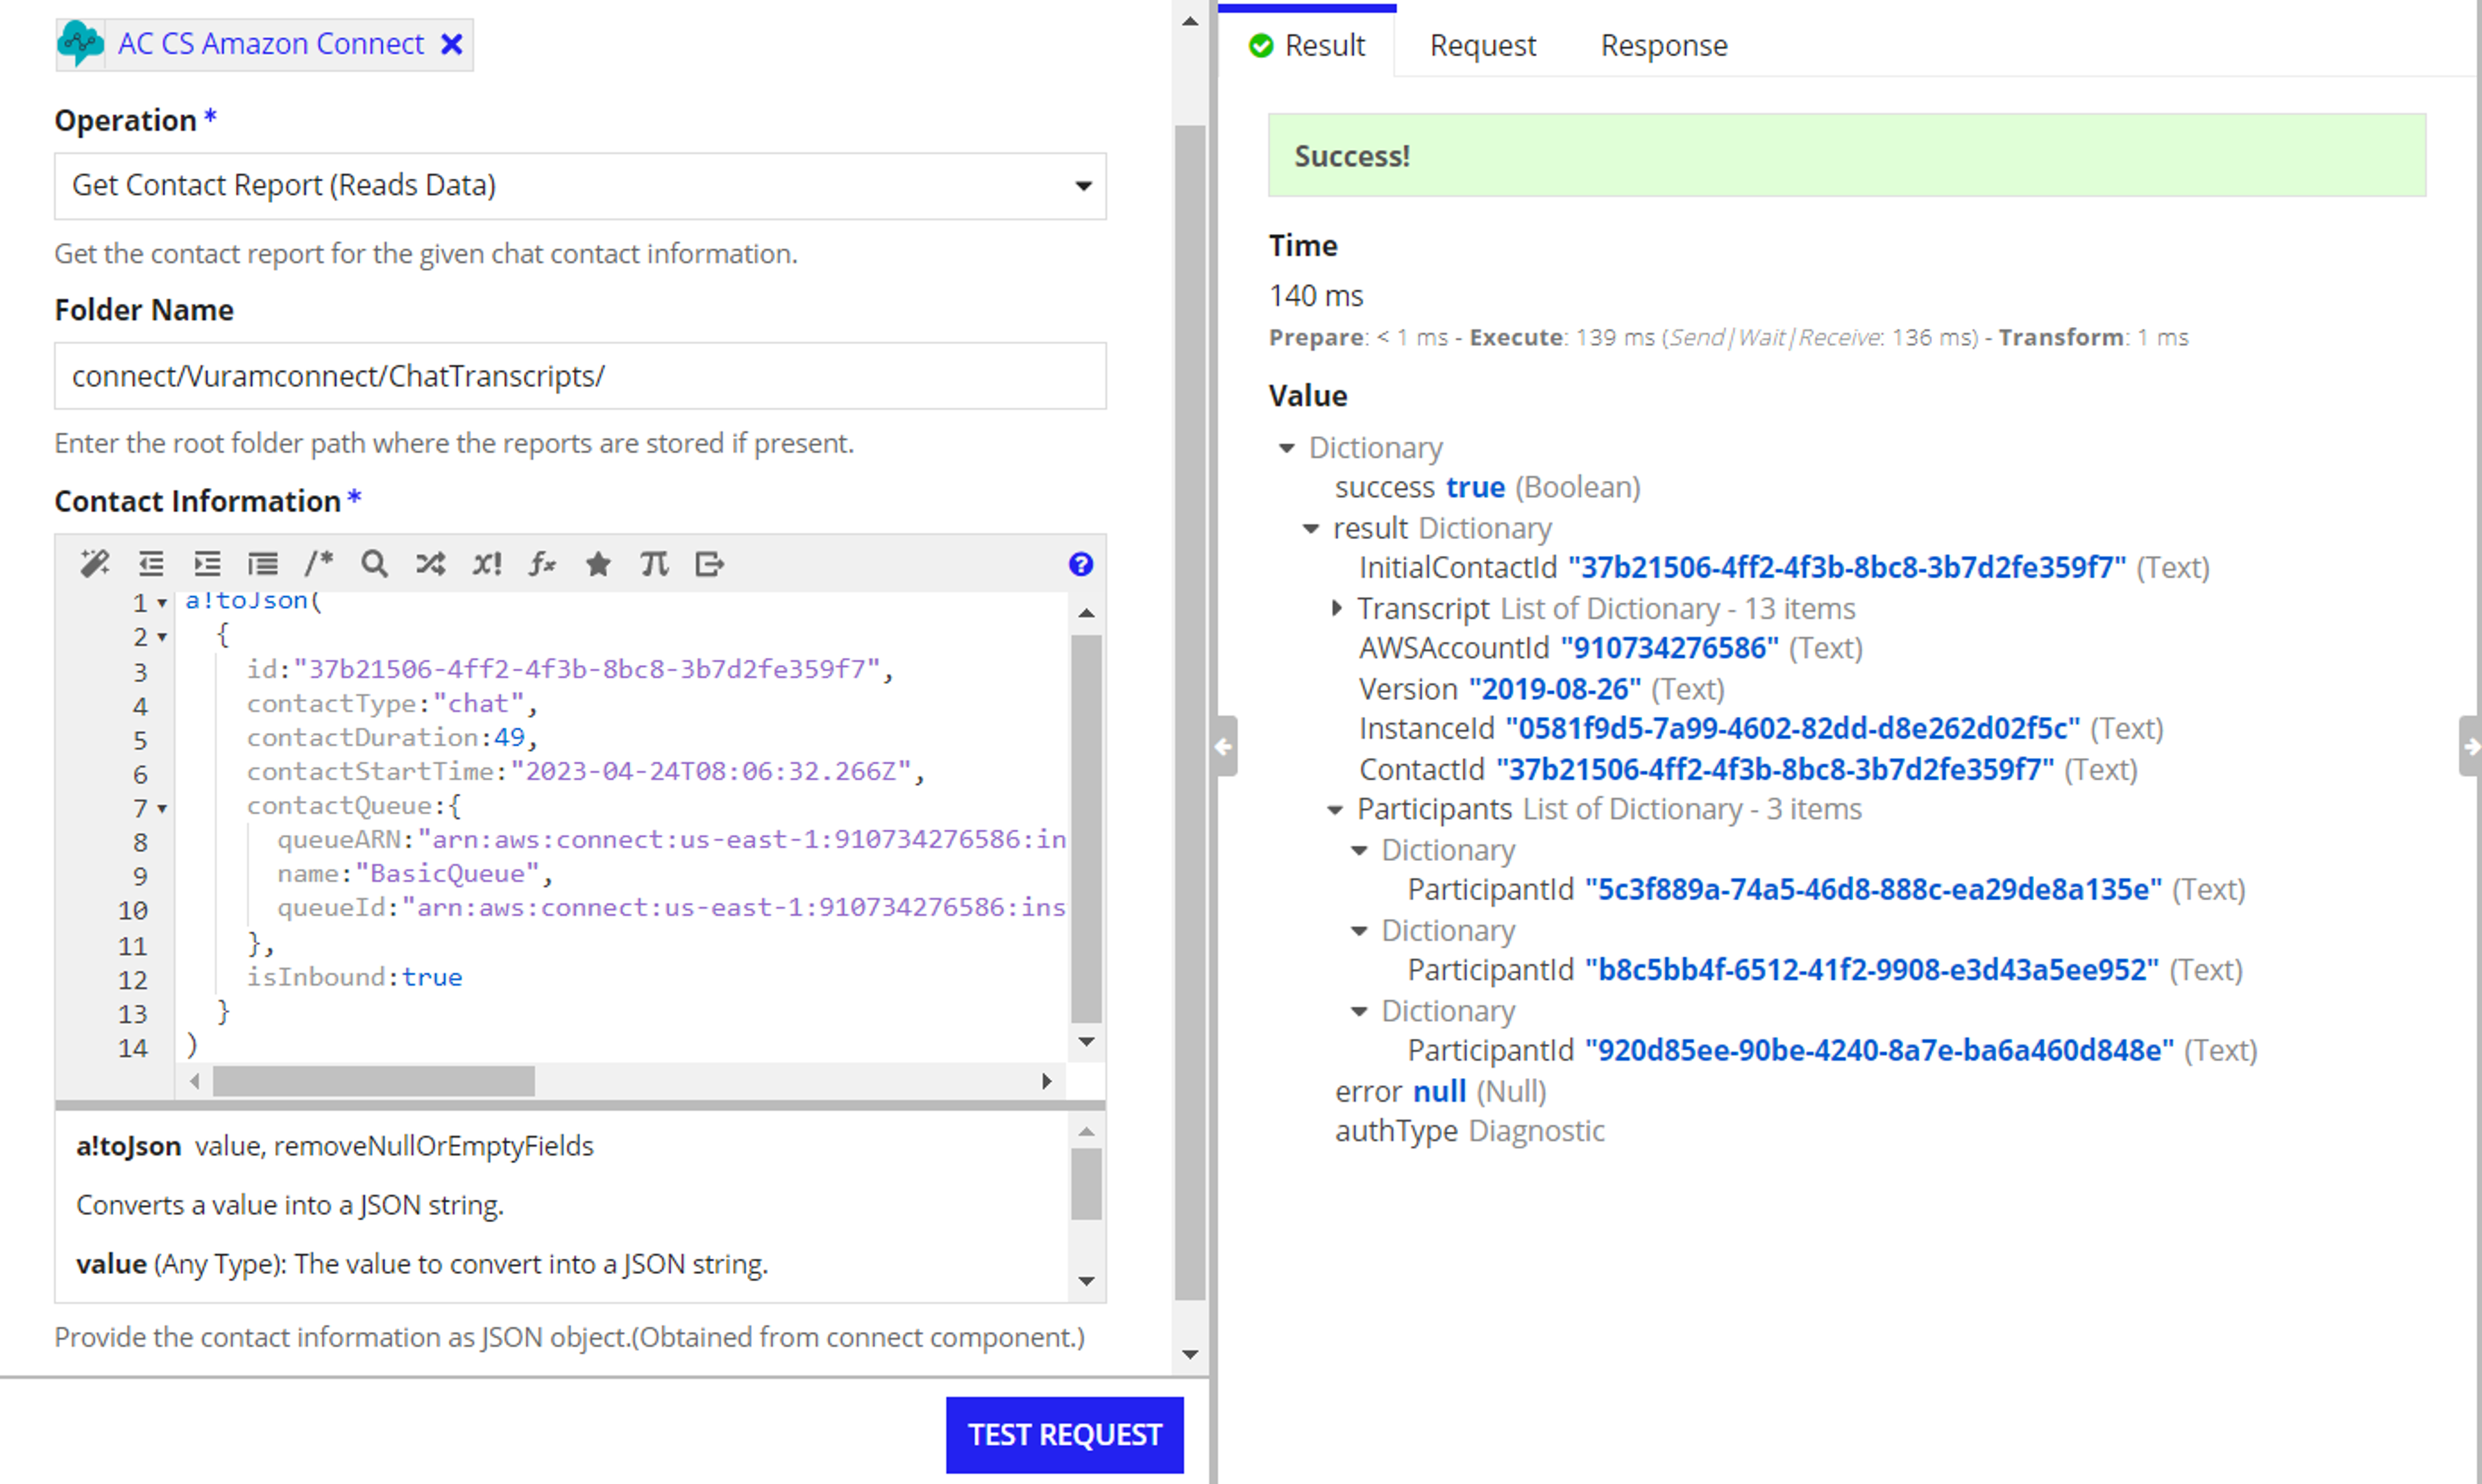Click the Amazon Connect cloud logo icon

(x=80, y=44)
